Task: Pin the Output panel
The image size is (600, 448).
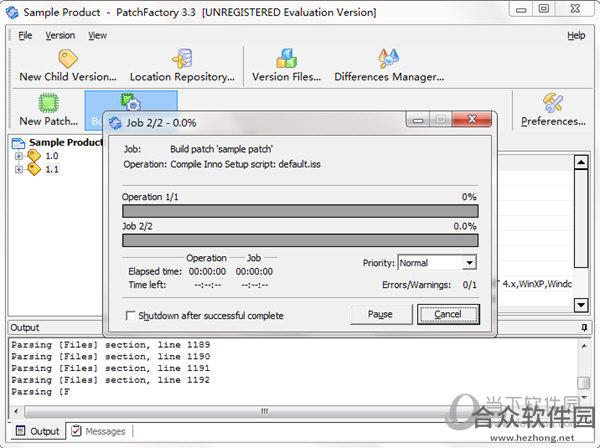Action: [x=584, y=327]
